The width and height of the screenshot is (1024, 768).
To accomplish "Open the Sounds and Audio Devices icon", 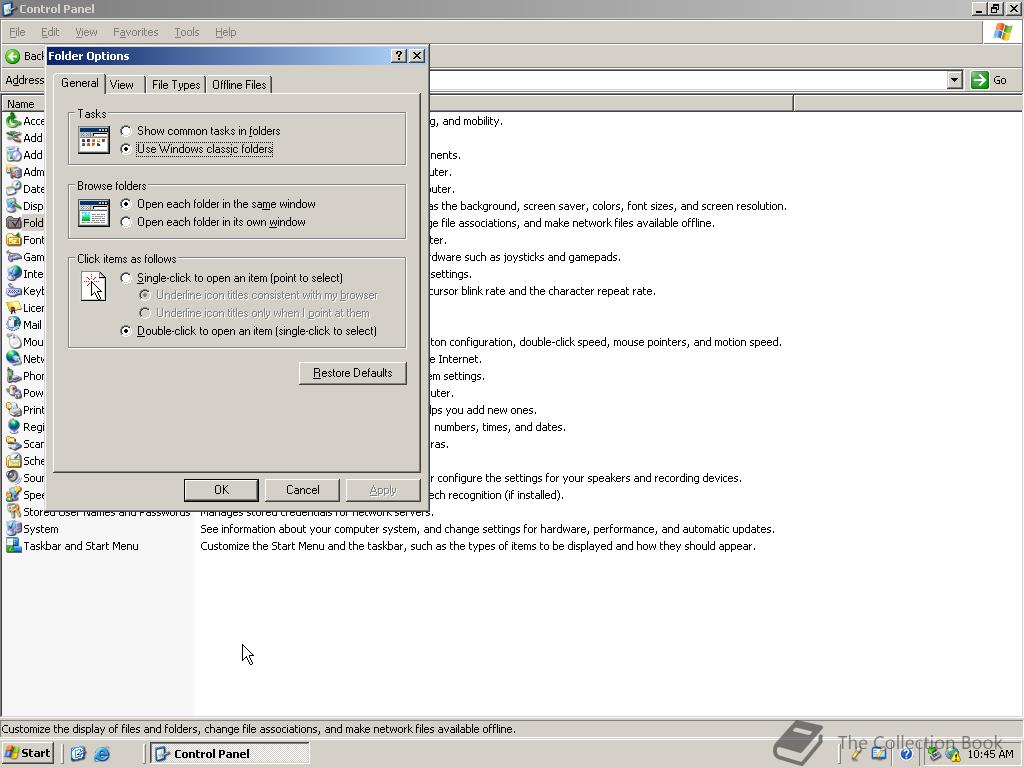I will point(14,477).
